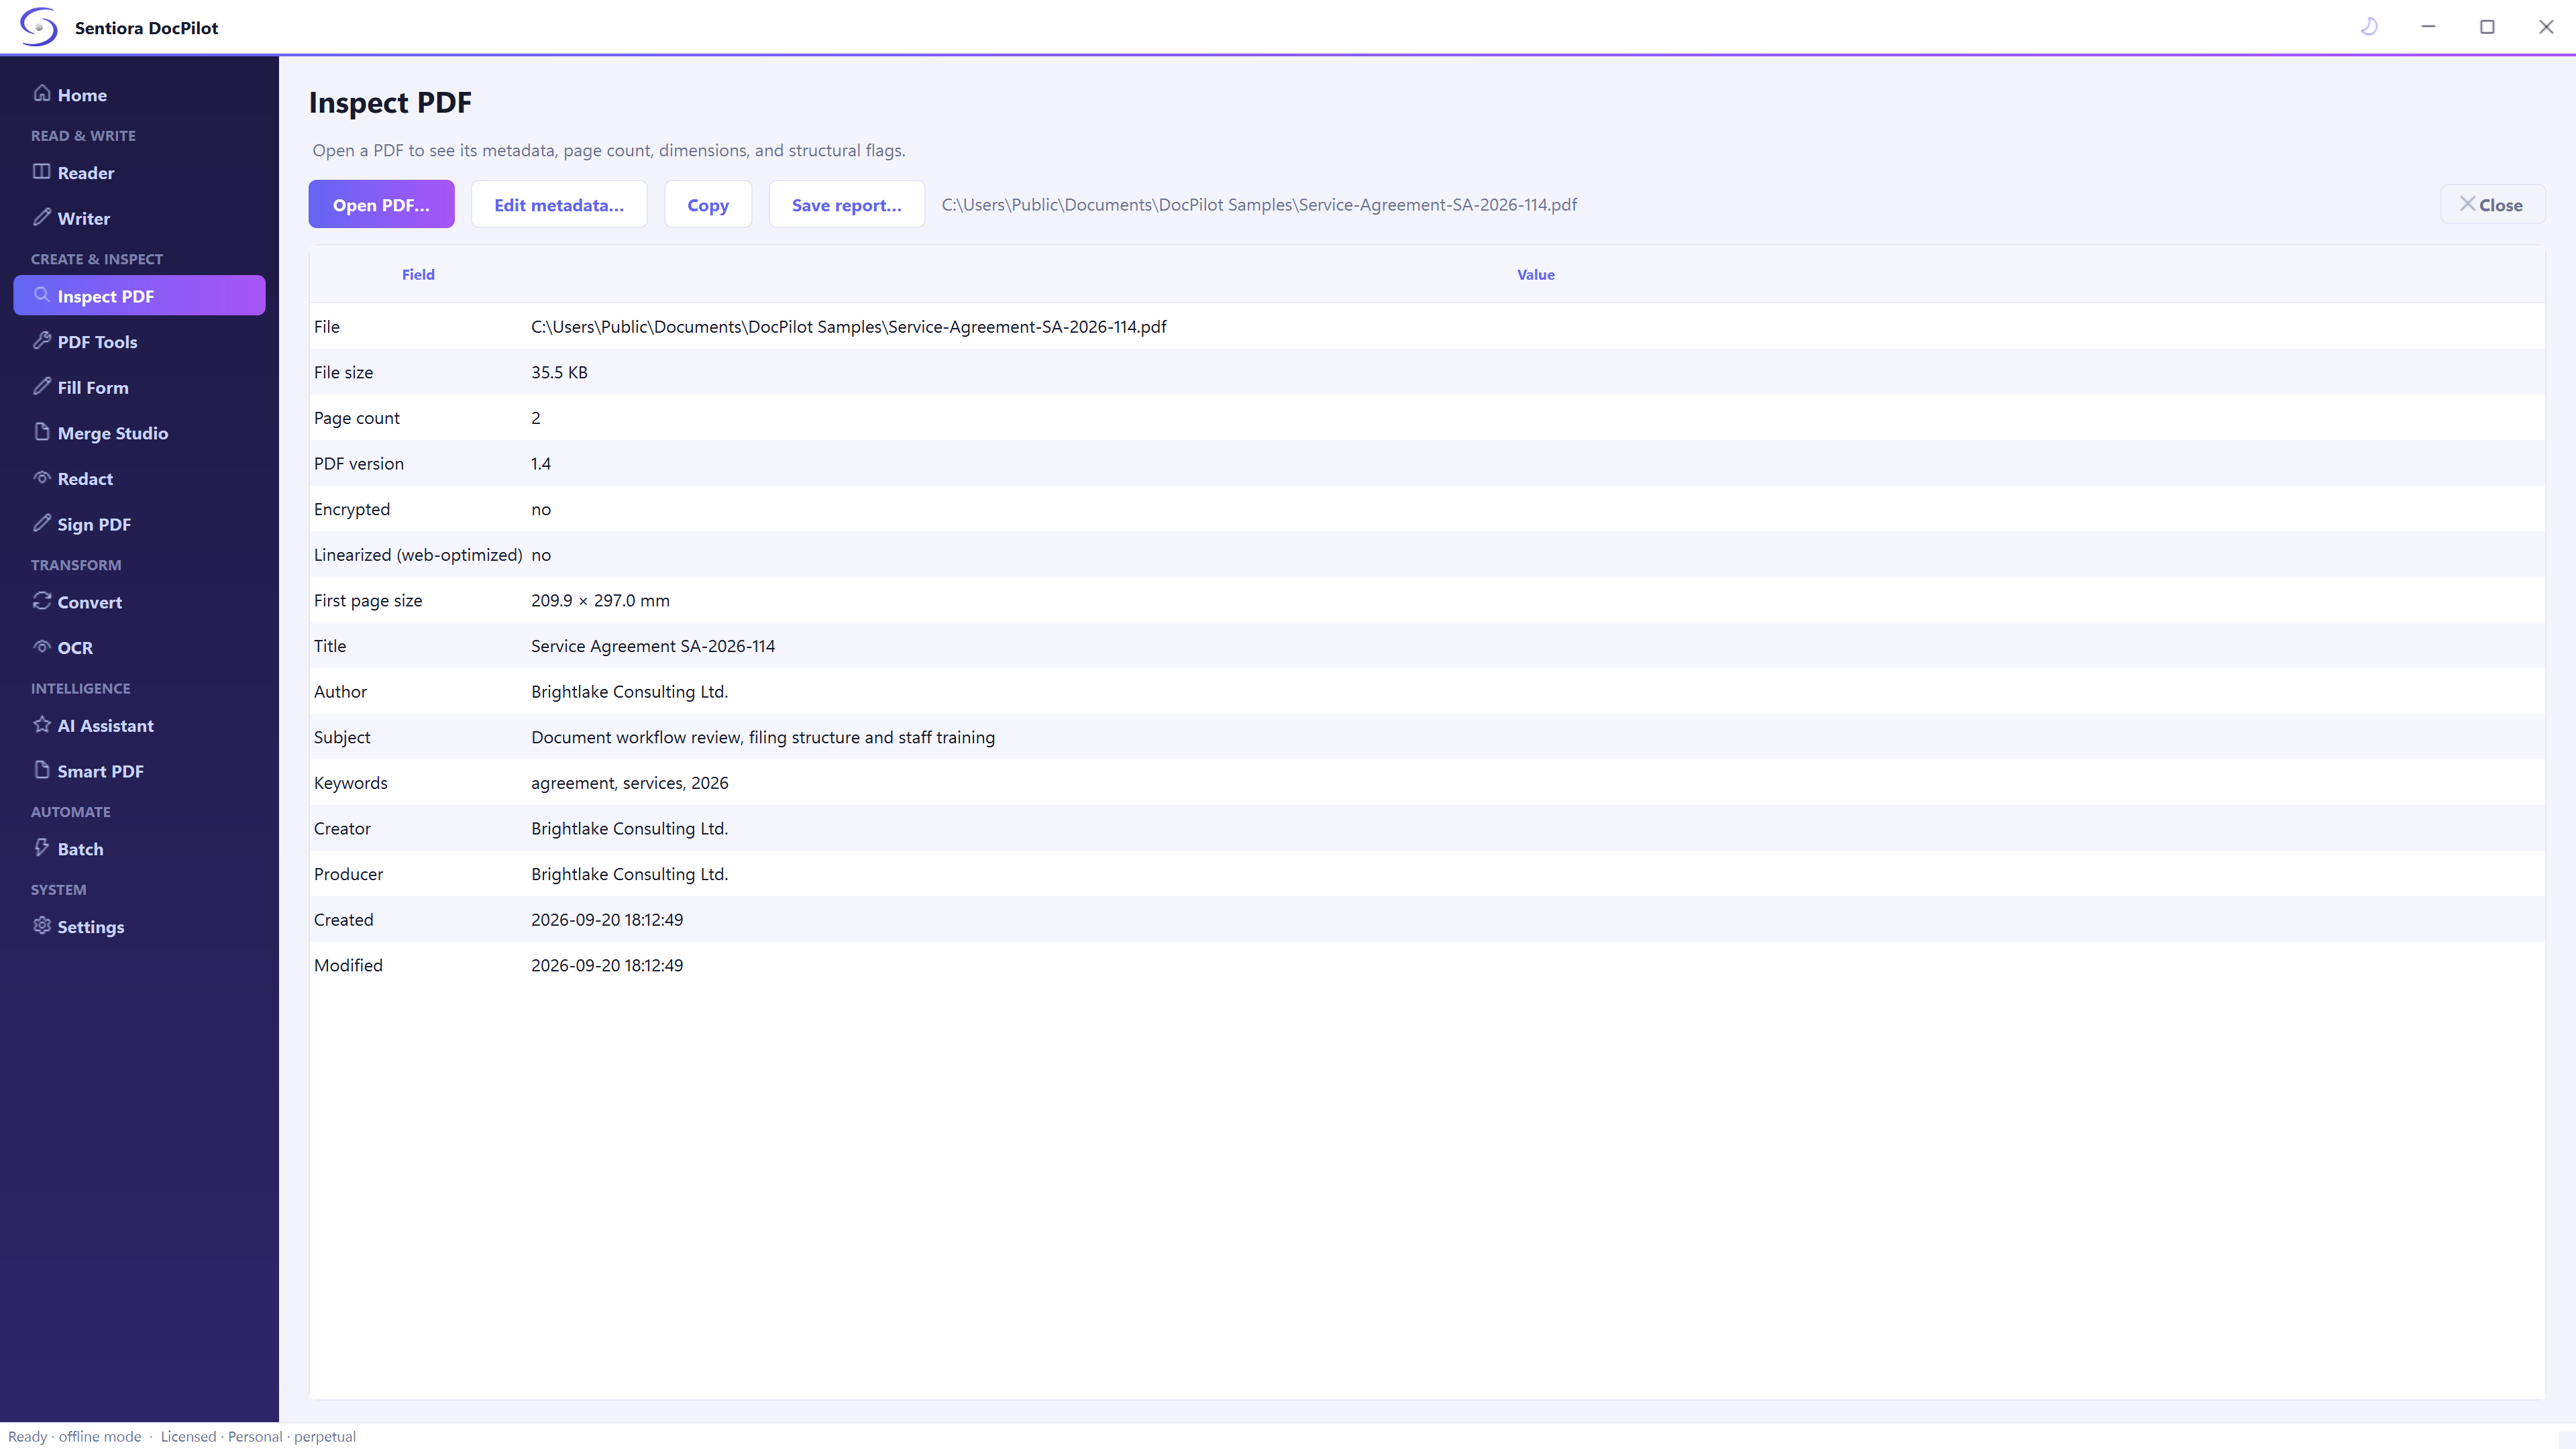
Task: Select the Writer pencil icon
Action: [42, 217]
